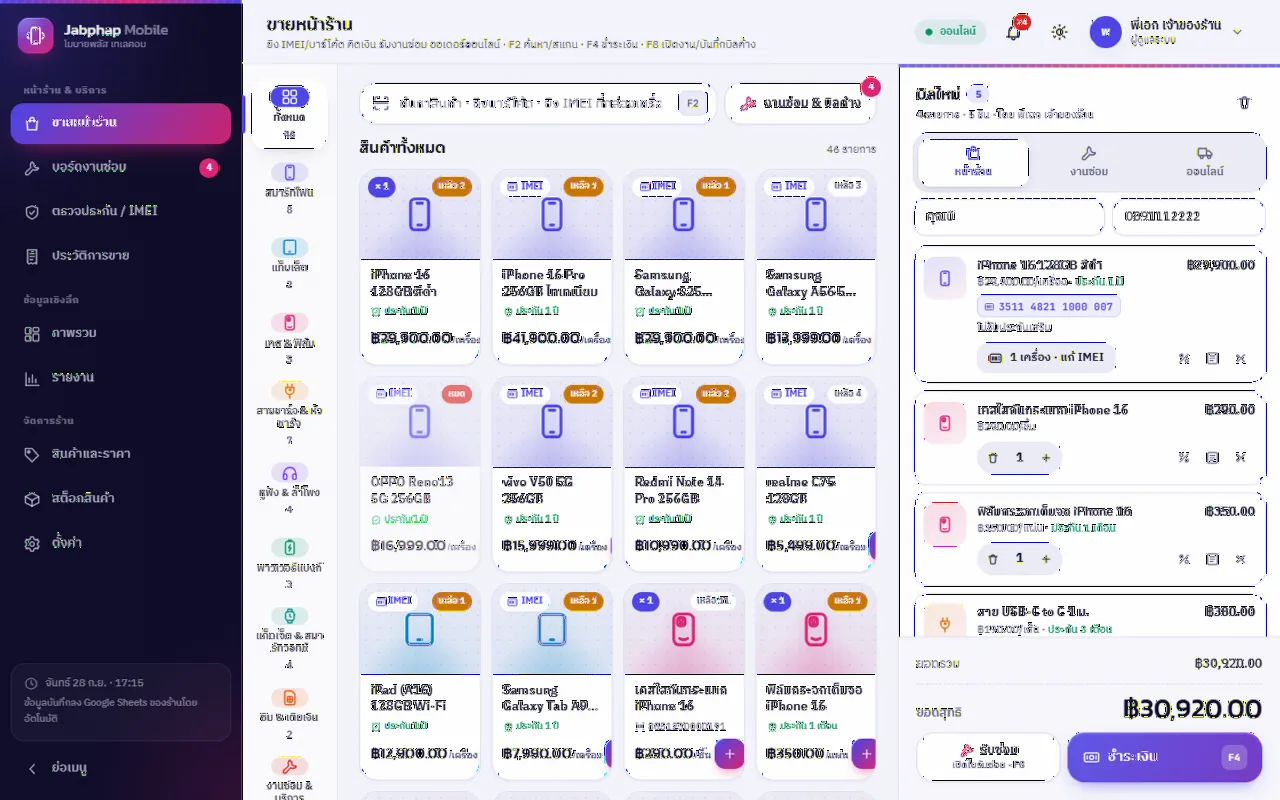1280x800 pixels.
Task: Add a note to the ฿350 film line
Action: tap(1212, 559)
